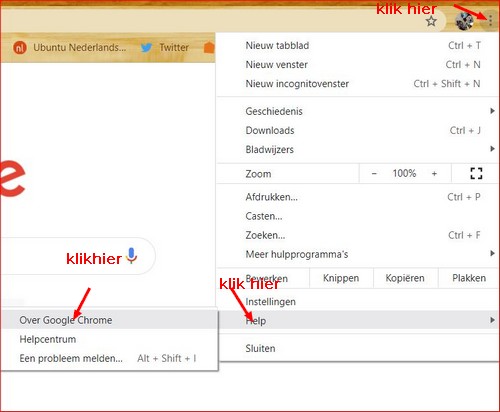Viewport: 500px width, 412px height.
Task: Decrease zoom with the minus button
Action: pos(374,174)
